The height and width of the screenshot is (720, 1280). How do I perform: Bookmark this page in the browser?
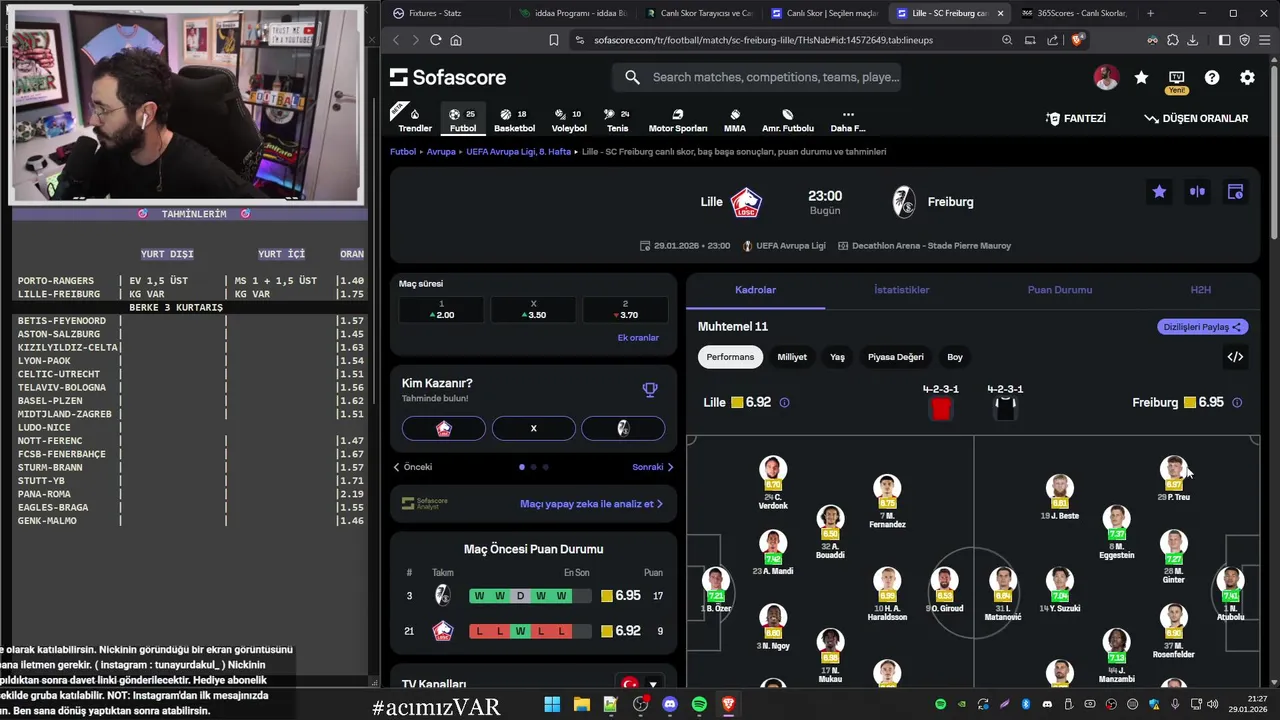click(554, 40)
